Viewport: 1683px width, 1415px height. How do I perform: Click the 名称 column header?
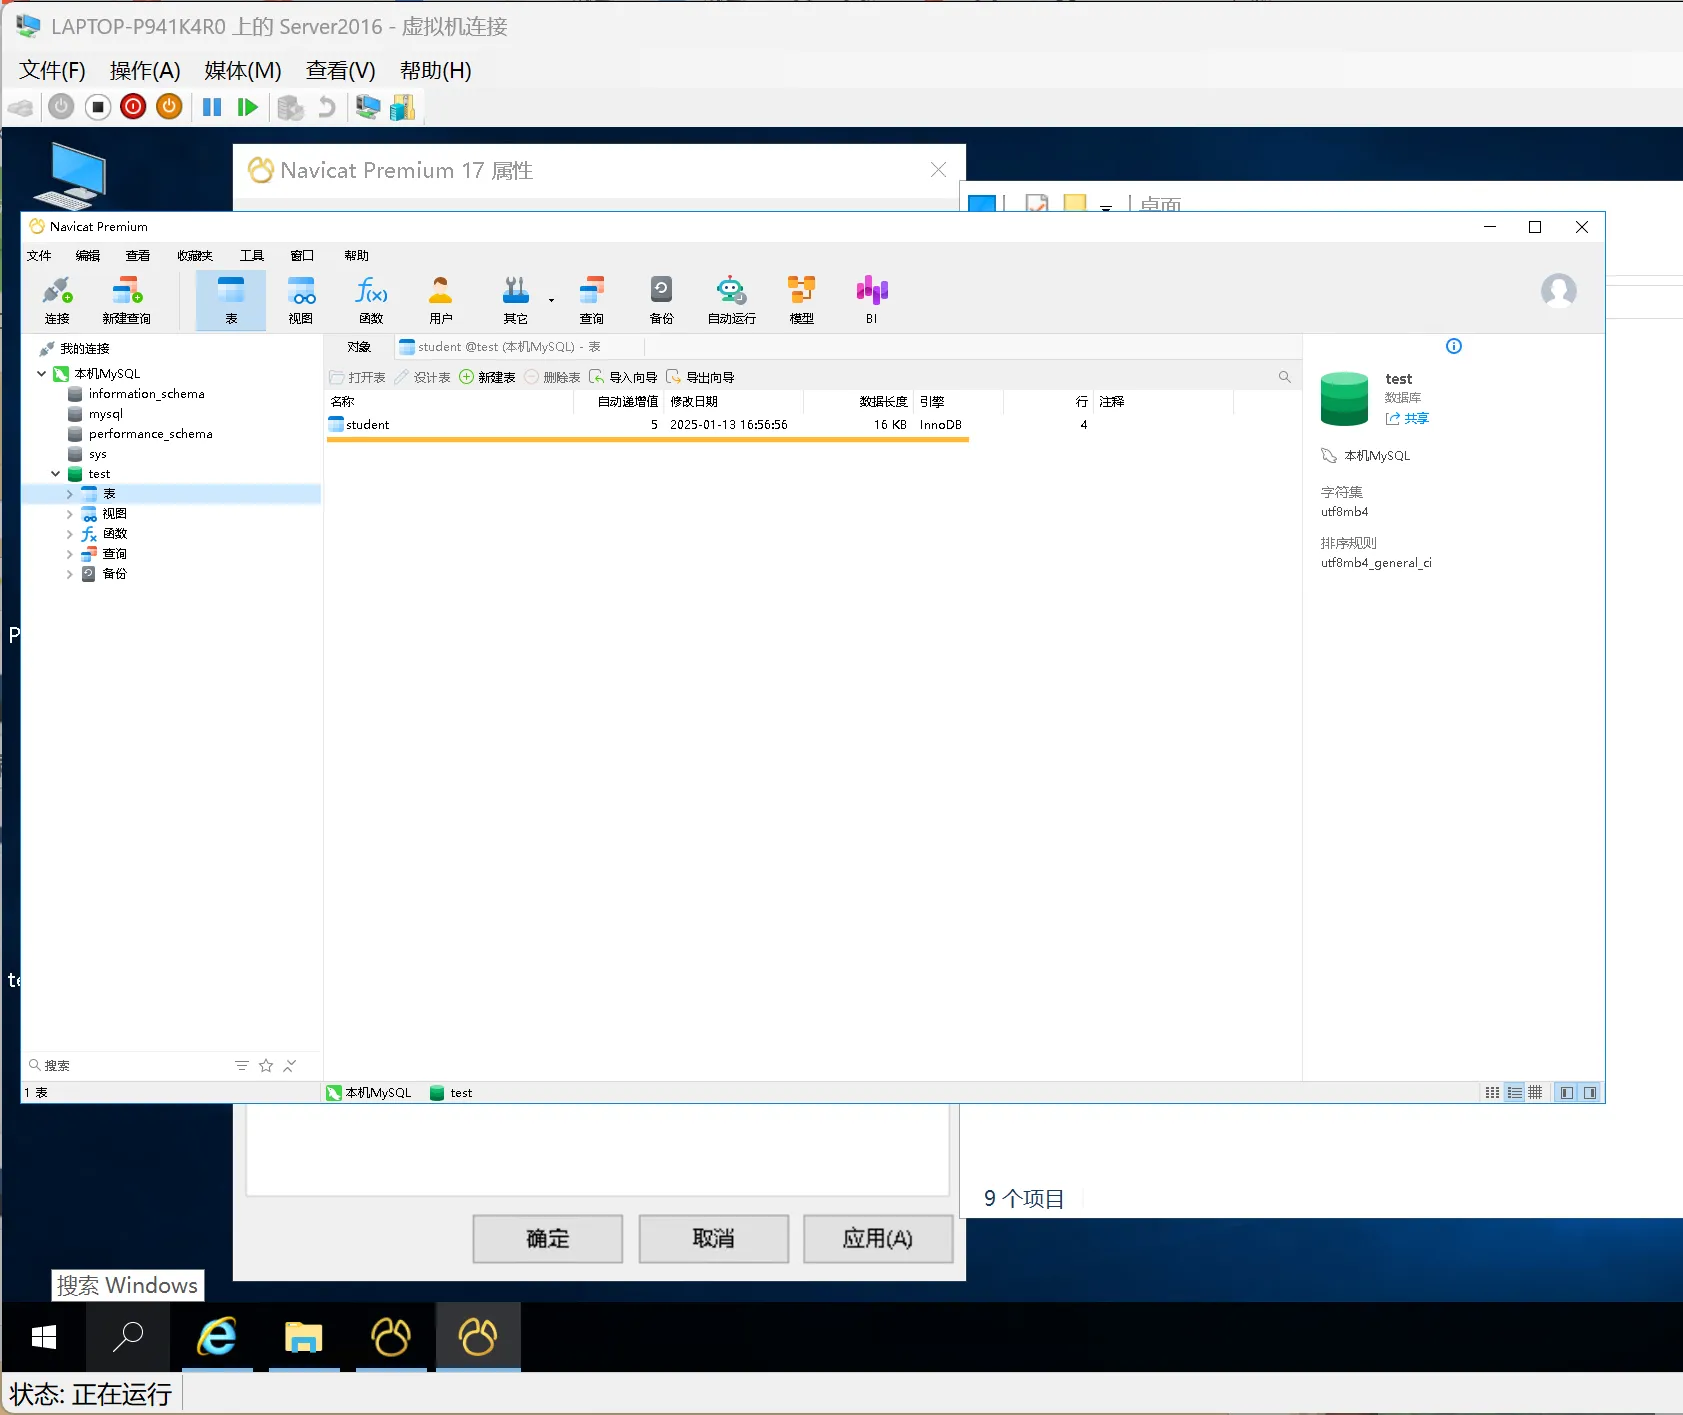pyautogui.click(x=449, y=402)
